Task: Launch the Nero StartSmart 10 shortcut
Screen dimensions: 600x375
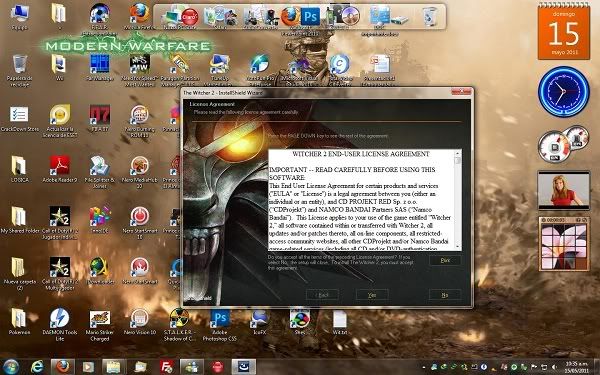Action: [x=140, y=223]
